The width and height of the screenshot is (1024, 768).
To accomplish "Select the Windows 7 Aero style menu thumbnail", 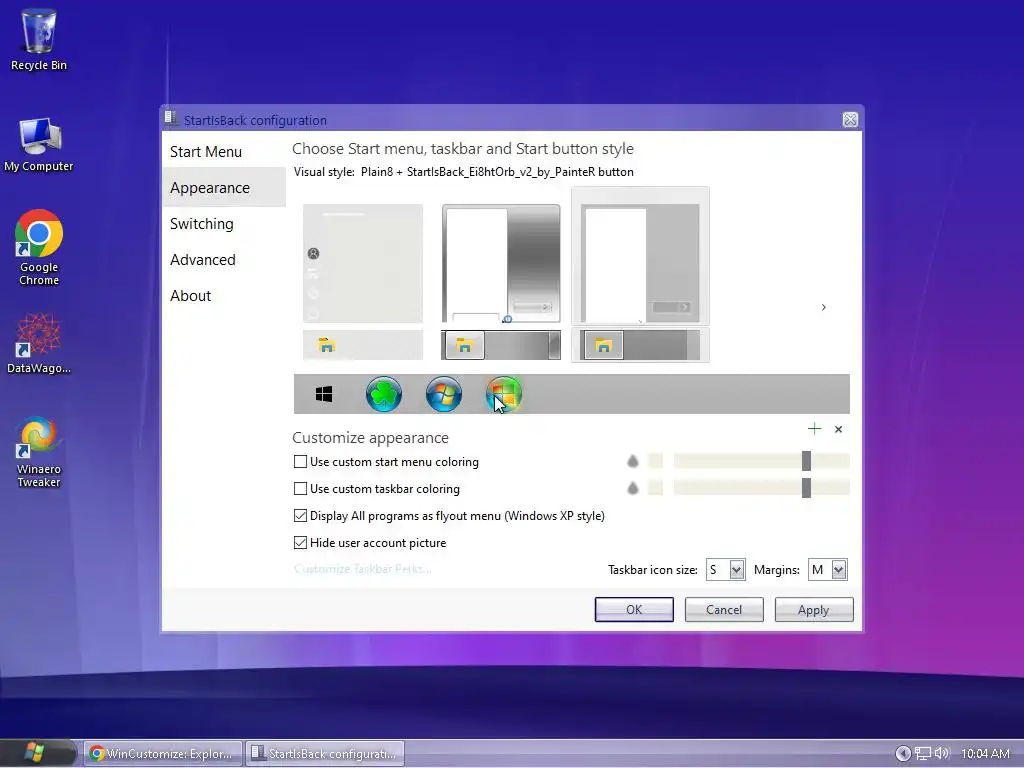I will 501,263.
